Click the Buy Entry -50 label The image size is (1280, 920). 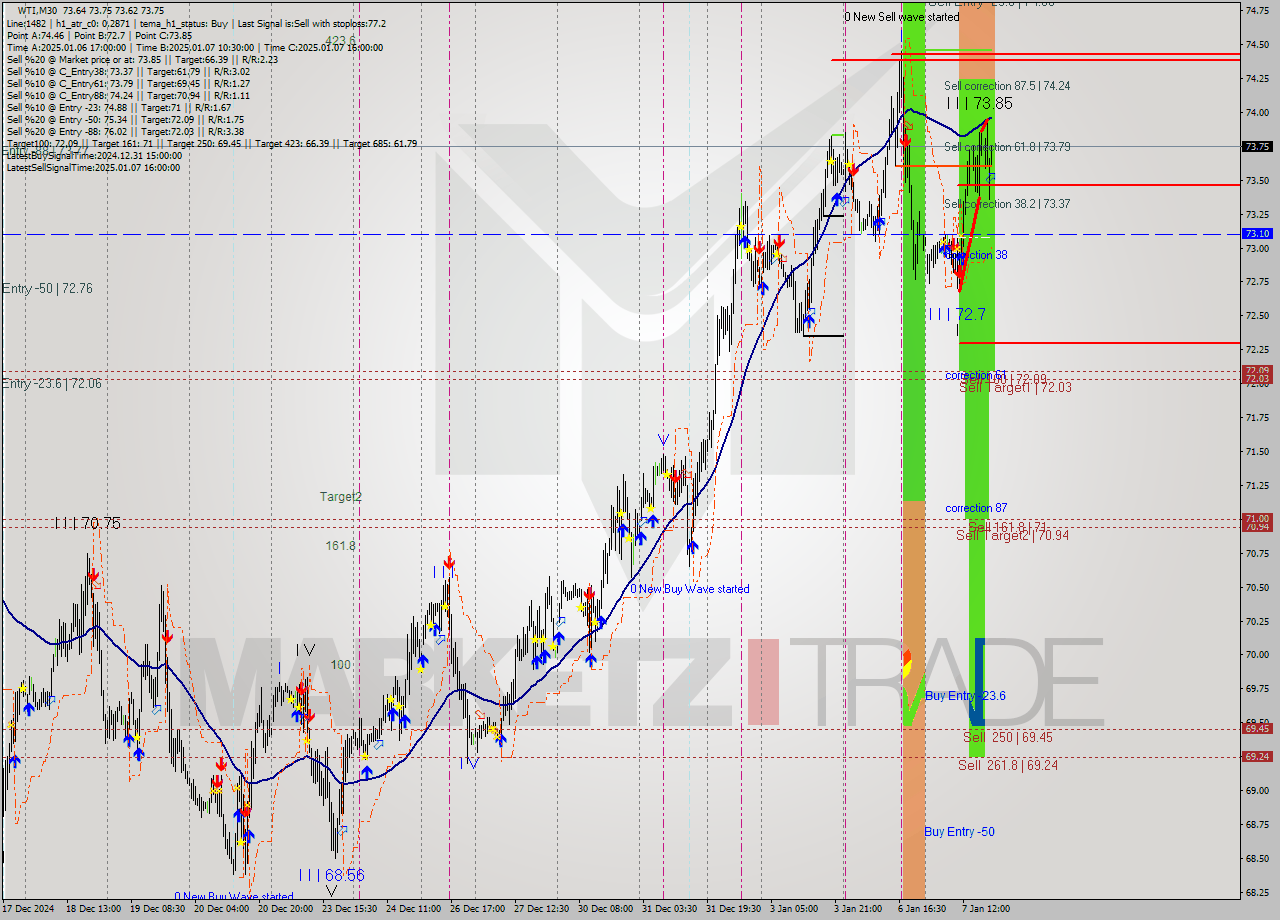coord(959,832)
